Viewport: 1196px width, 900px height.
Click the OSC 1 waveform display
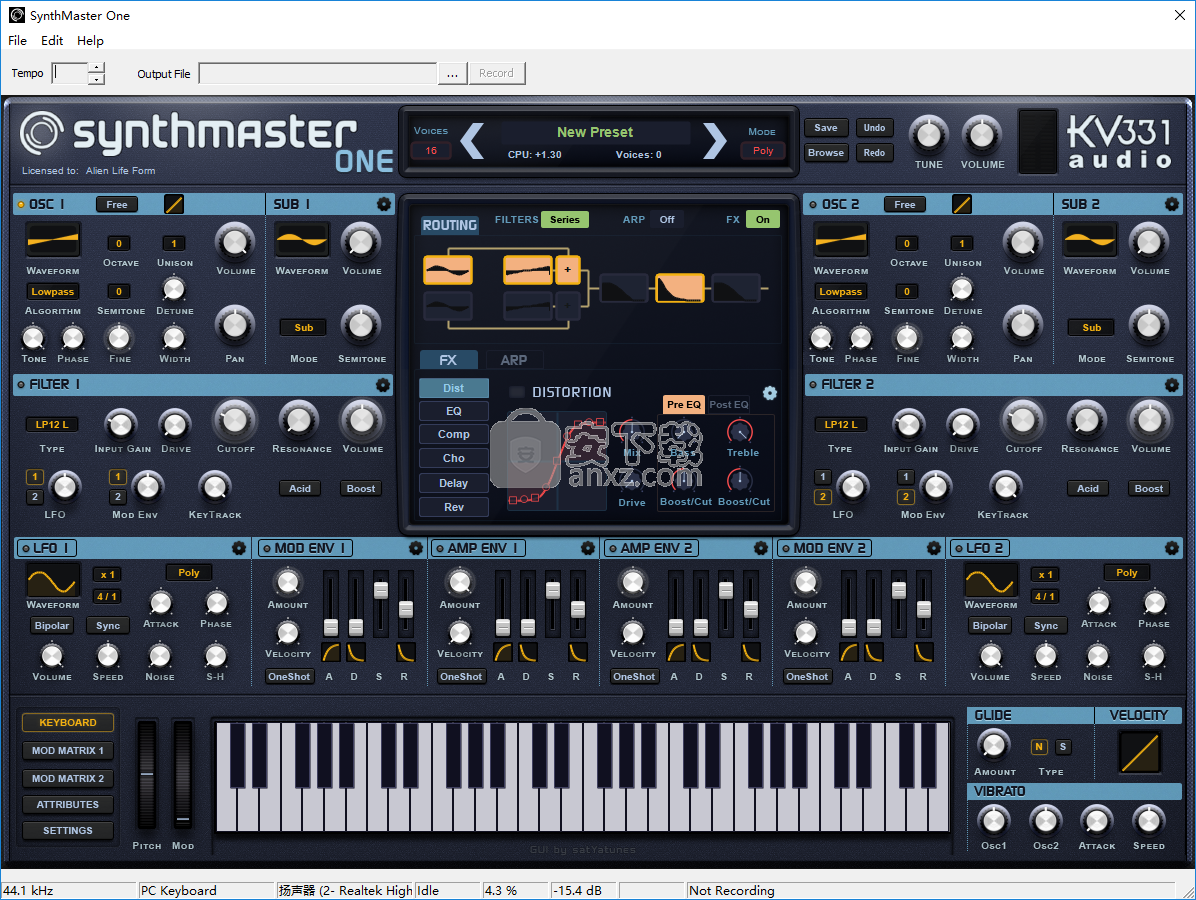click(53, 241)
